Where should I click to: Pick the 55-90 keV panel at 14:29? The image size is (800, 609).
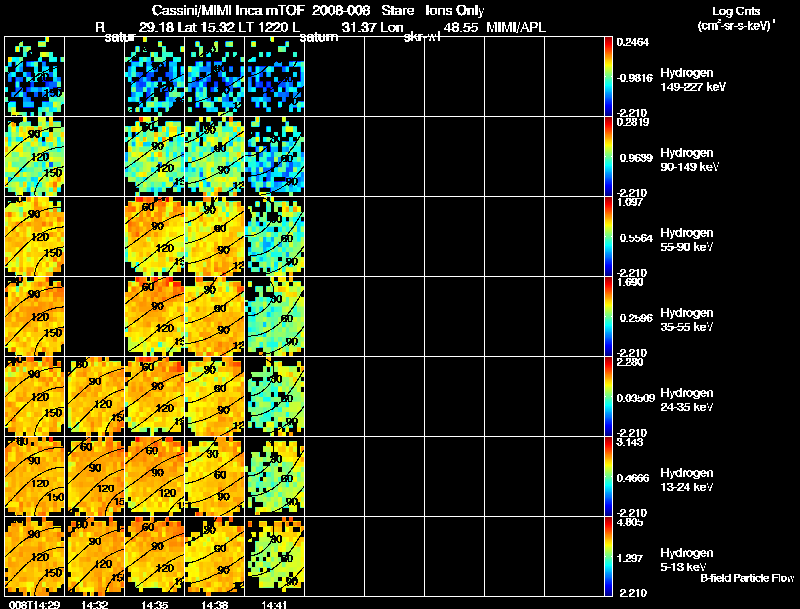(35, 237)
